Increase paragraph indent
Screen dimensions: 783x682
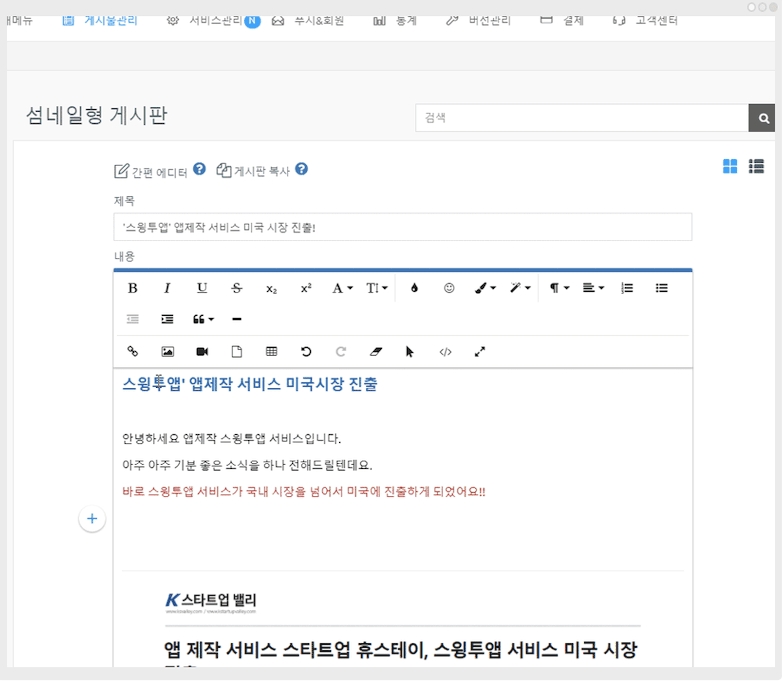click(167, 319)
